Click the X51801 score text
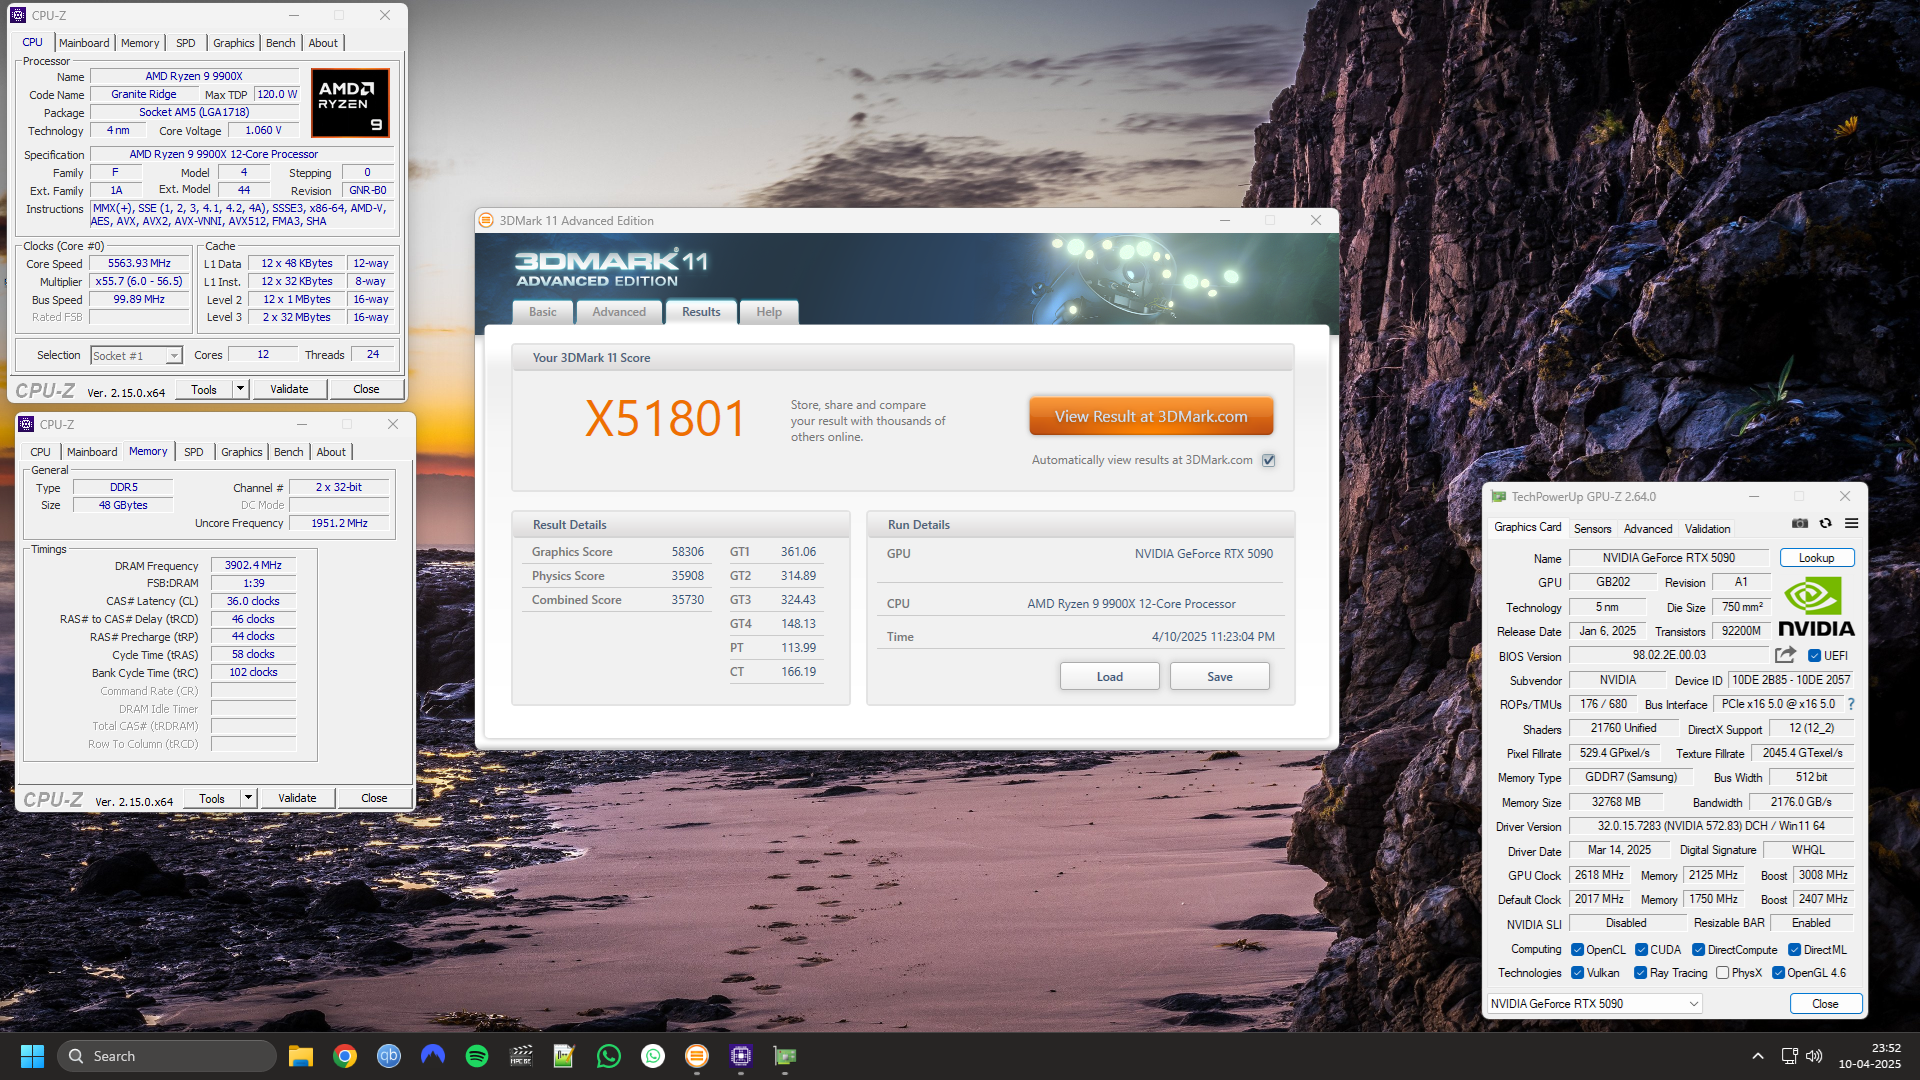Screen dimensions: 1920x1080 click(x=665, y=418)
